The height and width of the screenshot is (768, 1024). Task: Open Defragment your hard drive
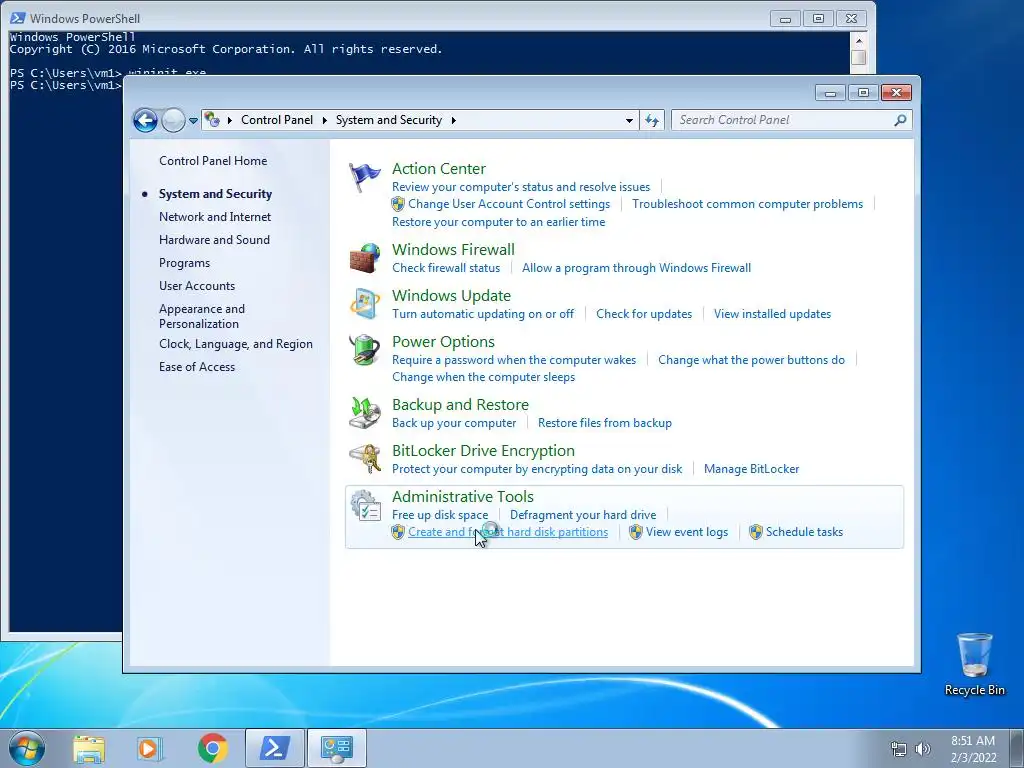tap(583, 515)
